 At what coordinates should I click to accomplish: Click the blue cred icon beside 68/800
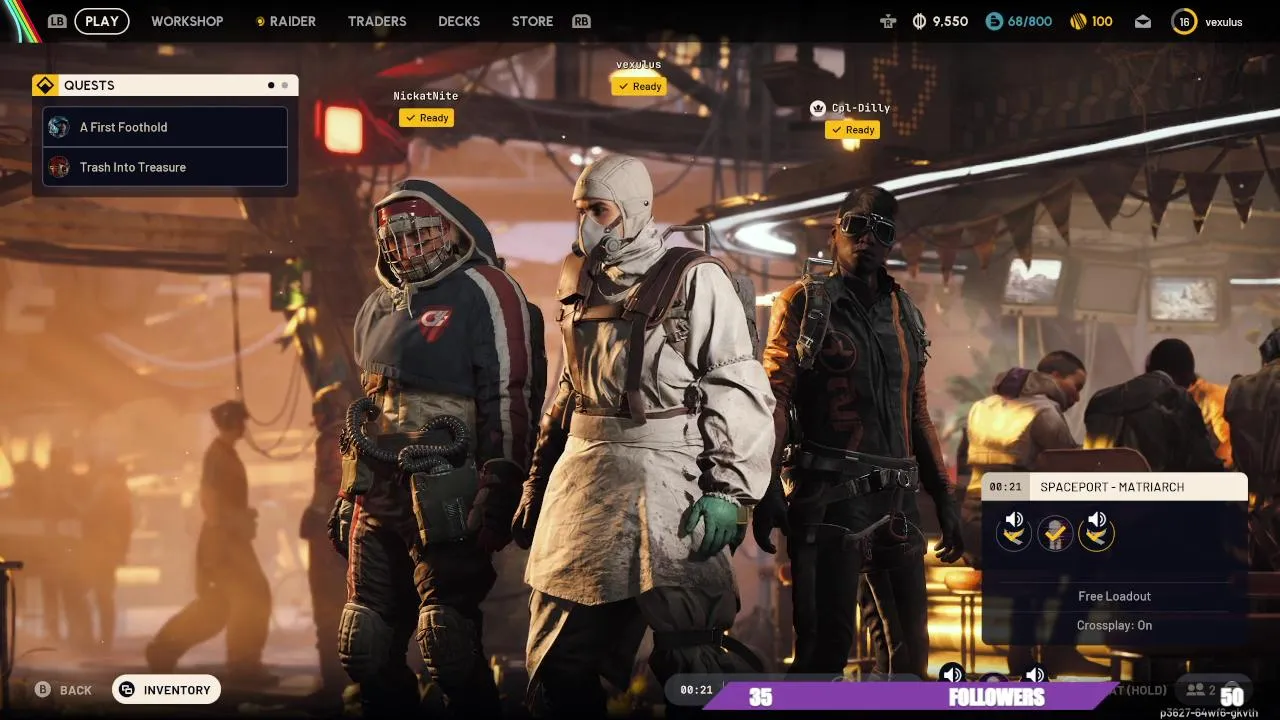[994, 21]
